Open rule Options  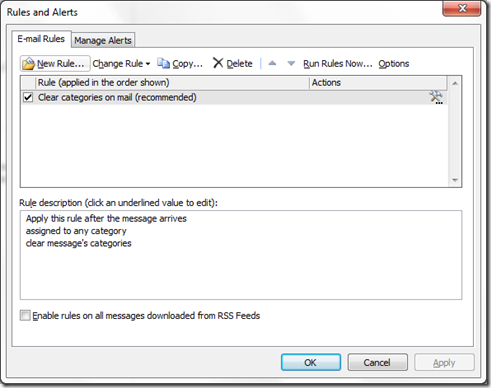coord(393,63)
